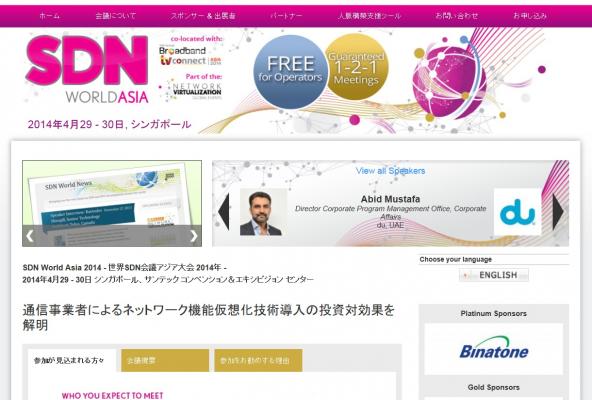
Task: Click the blue FREE for Operators badge
Action: [x=290, y=71]
